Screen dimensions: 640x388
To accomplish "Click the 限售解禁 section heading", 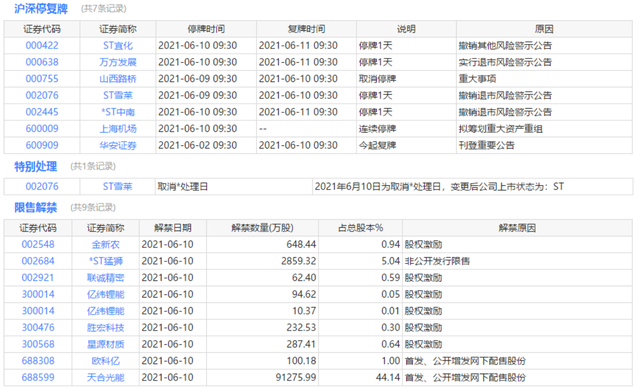I will coord(36,208).
